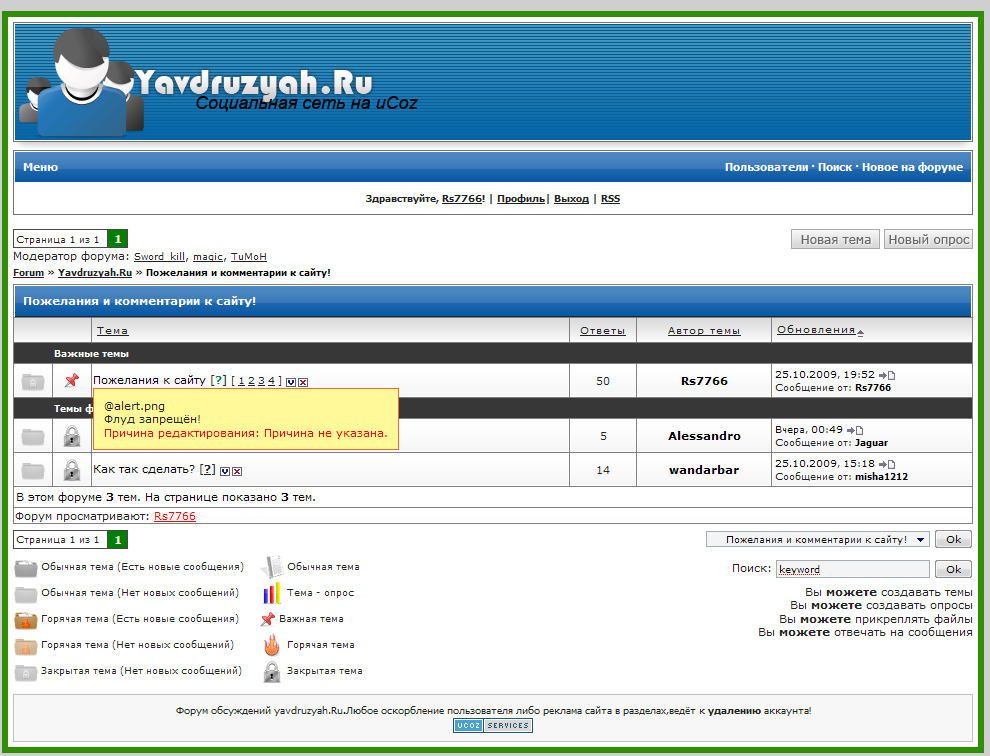990x756 pixels.
Task: Go to Yavdruzyah.Ru in the breadcrumb
Action: pos(95,273)
